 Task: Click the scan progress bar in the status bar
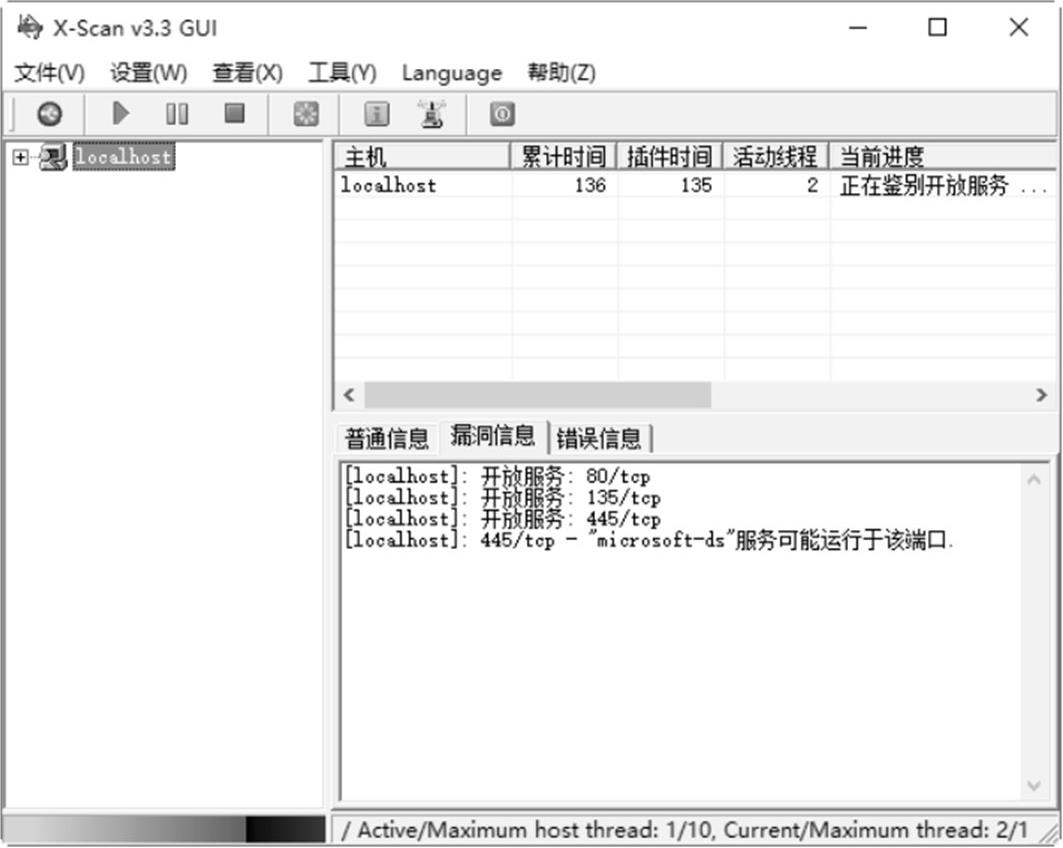(x=165, y=829)
